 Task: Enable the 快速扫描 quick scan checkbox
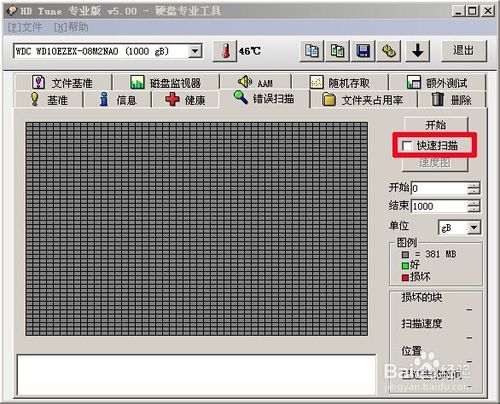pos(407,146)
